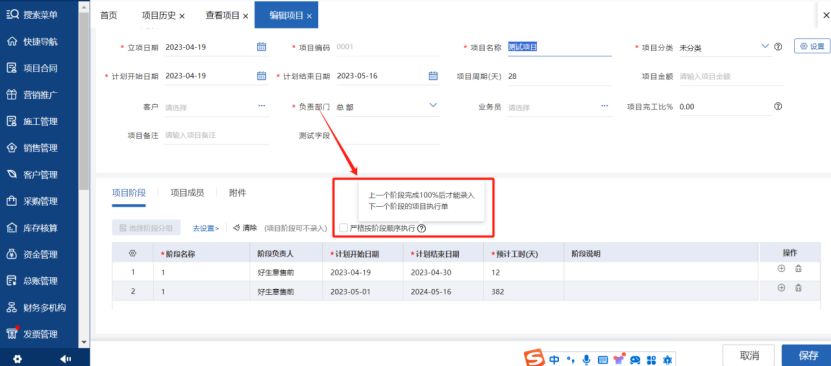831x366 pixels.
Task: Click the 项目备注 input field
Action: coord(216,135)
